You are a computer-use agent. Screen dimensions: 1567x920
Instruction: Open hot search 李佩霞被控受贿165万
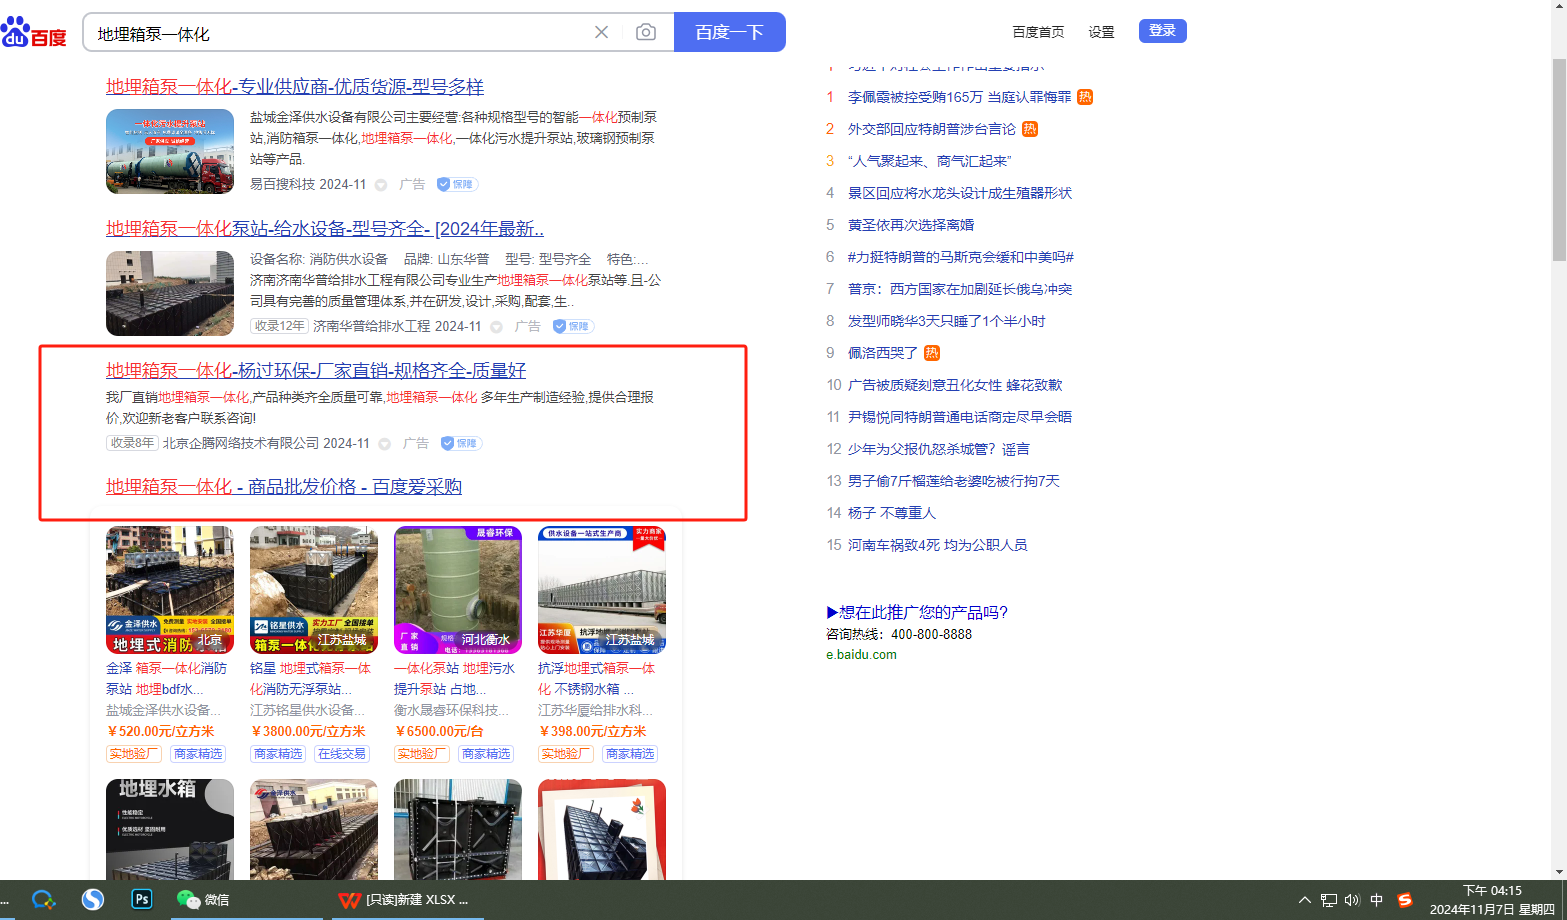point(959,97)
